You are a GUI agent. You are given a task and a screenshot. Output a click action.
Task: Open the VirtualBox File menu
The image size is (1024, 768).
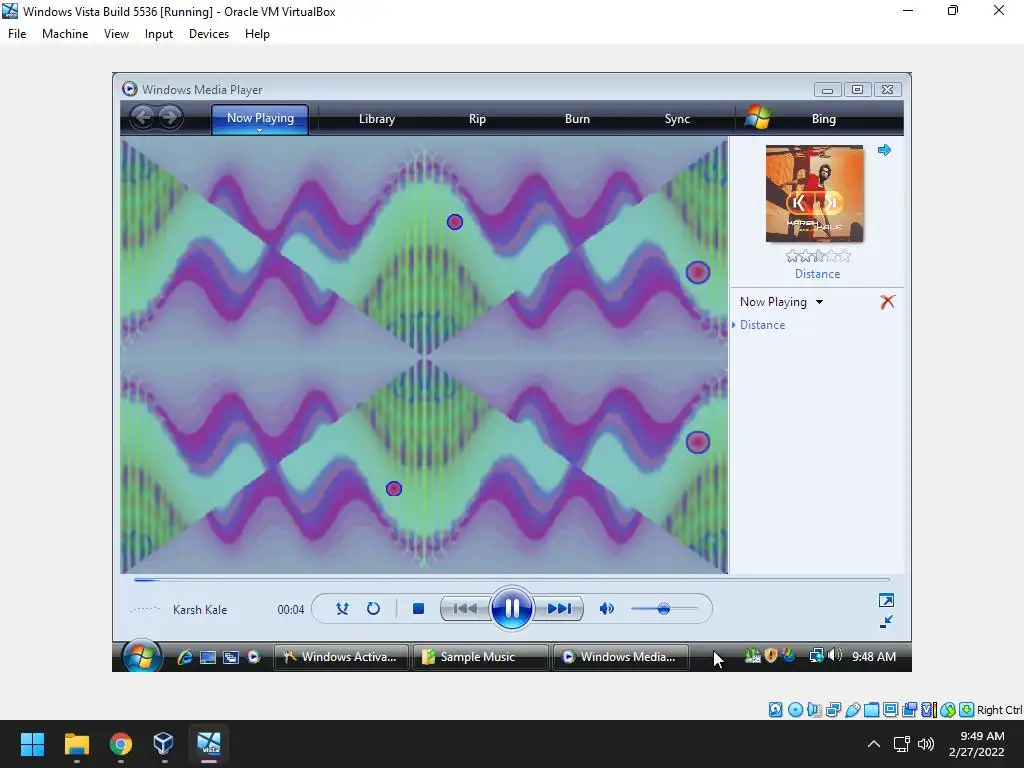click(17, 34)
